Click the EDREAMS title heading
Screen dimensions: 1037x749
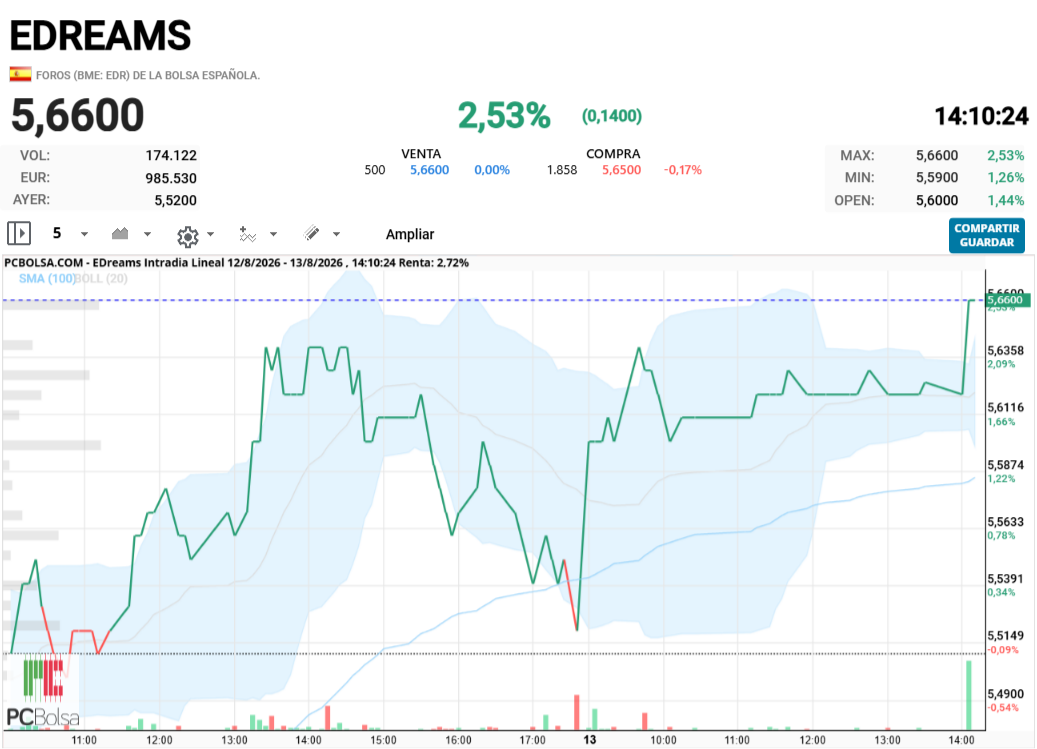point(101,35)
